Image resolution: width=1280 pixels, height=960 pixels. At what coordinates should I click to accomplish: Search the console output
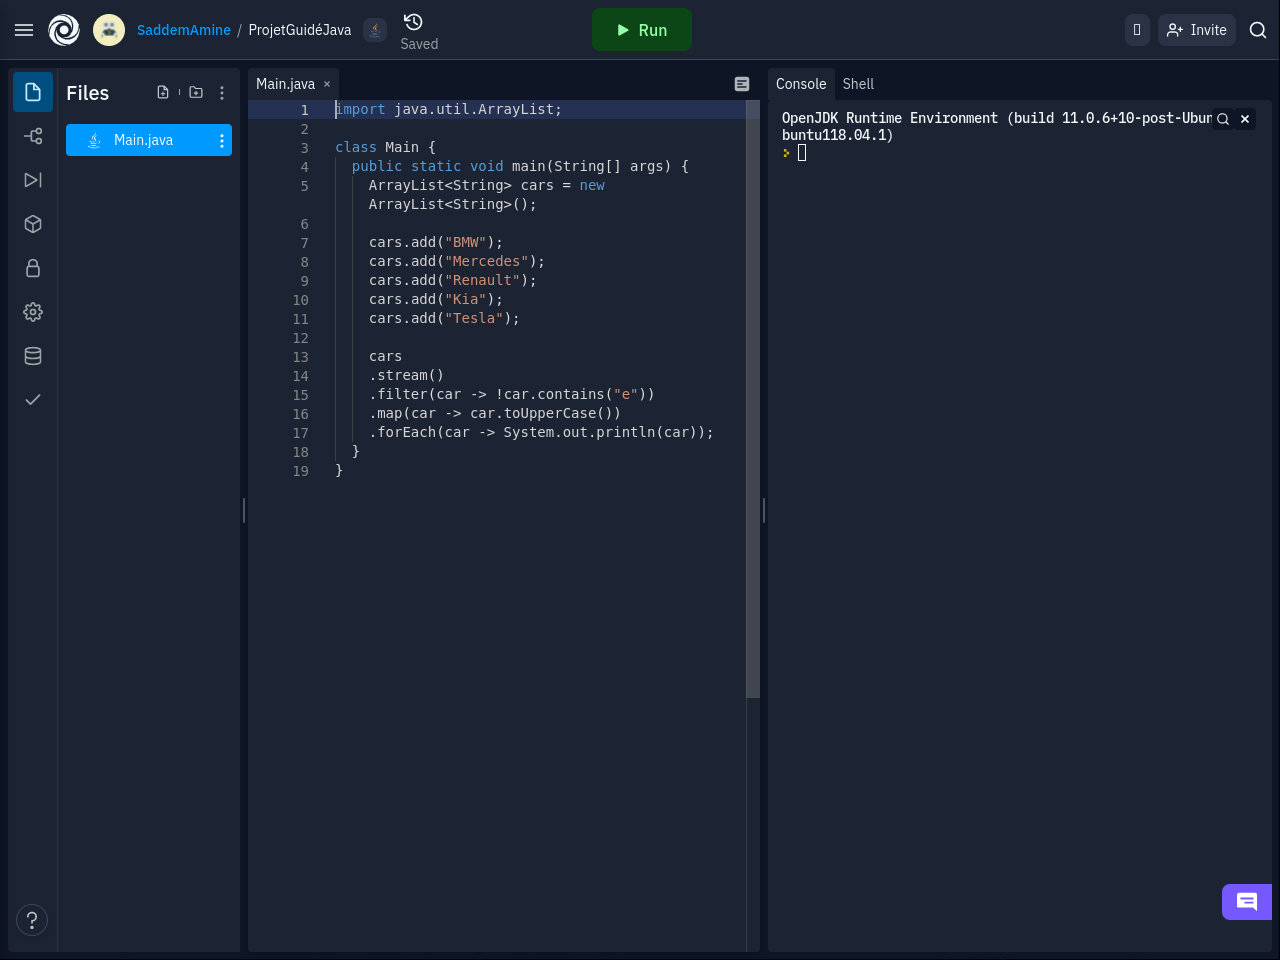pyautogui.click(x=1223, y=119)
